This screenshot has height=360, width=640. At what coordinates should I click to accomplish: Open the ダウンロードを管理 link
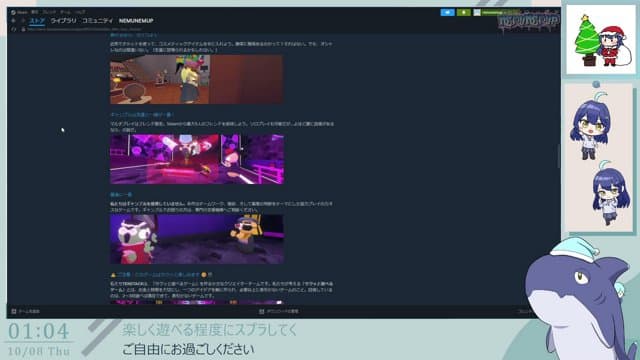tap(282, 311)
